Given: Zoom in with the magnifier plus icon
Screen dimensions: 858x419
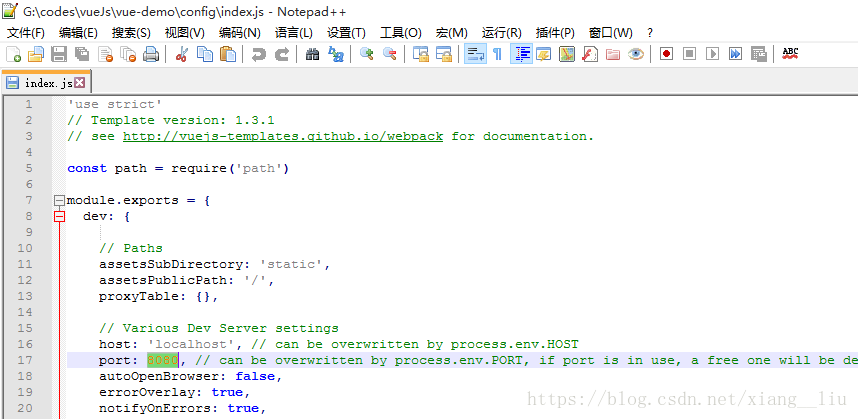Looking at the screenshot, I should (x=366, y=54).
